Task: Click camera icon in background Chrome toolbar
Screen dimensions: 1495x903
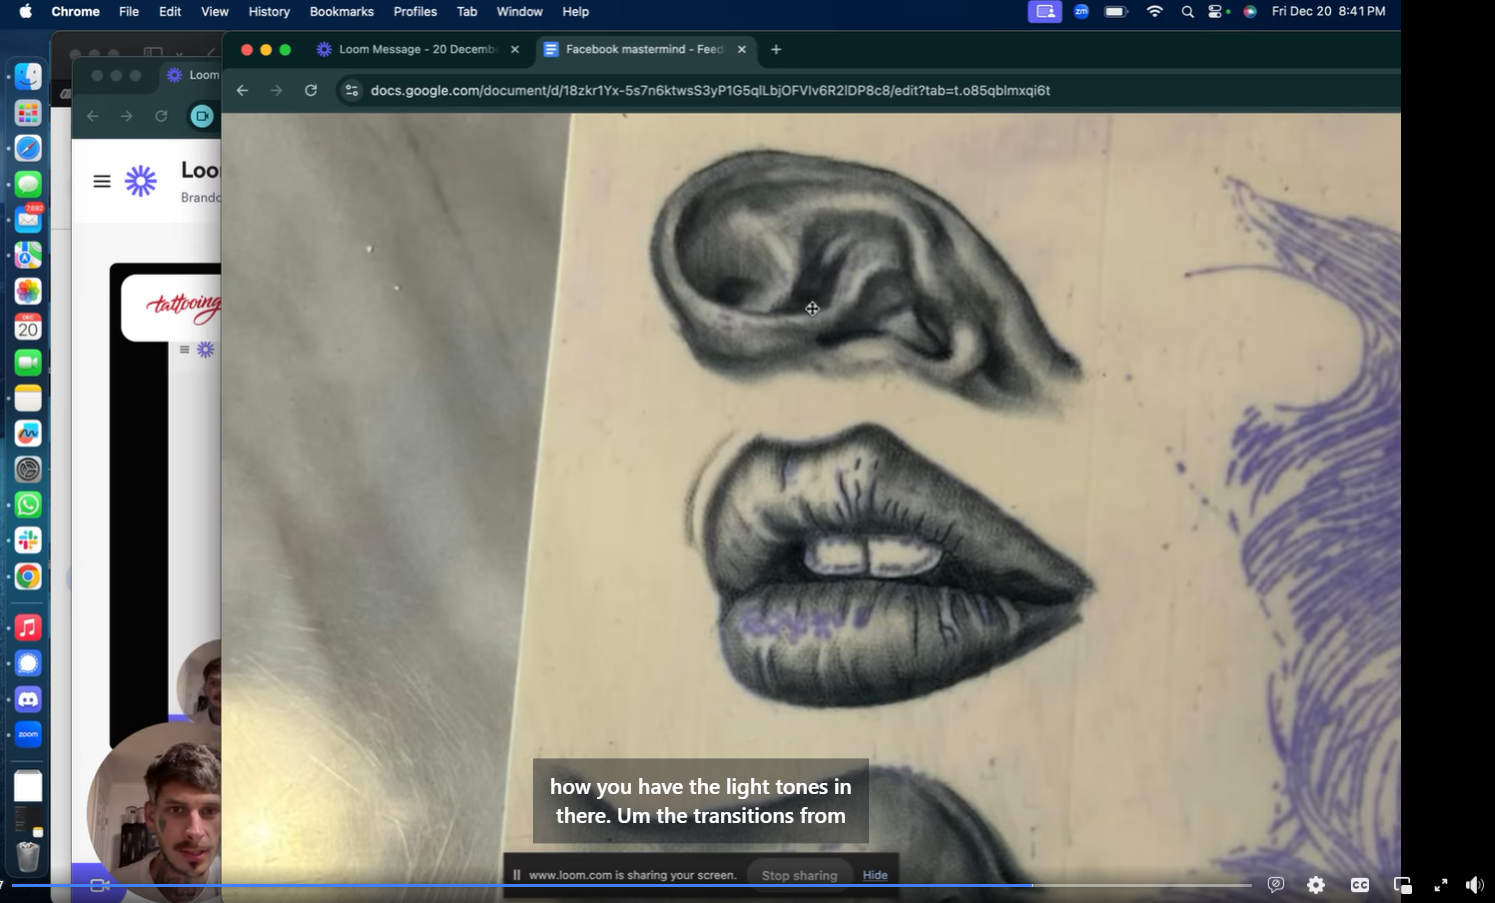Action: click(202, 116)
